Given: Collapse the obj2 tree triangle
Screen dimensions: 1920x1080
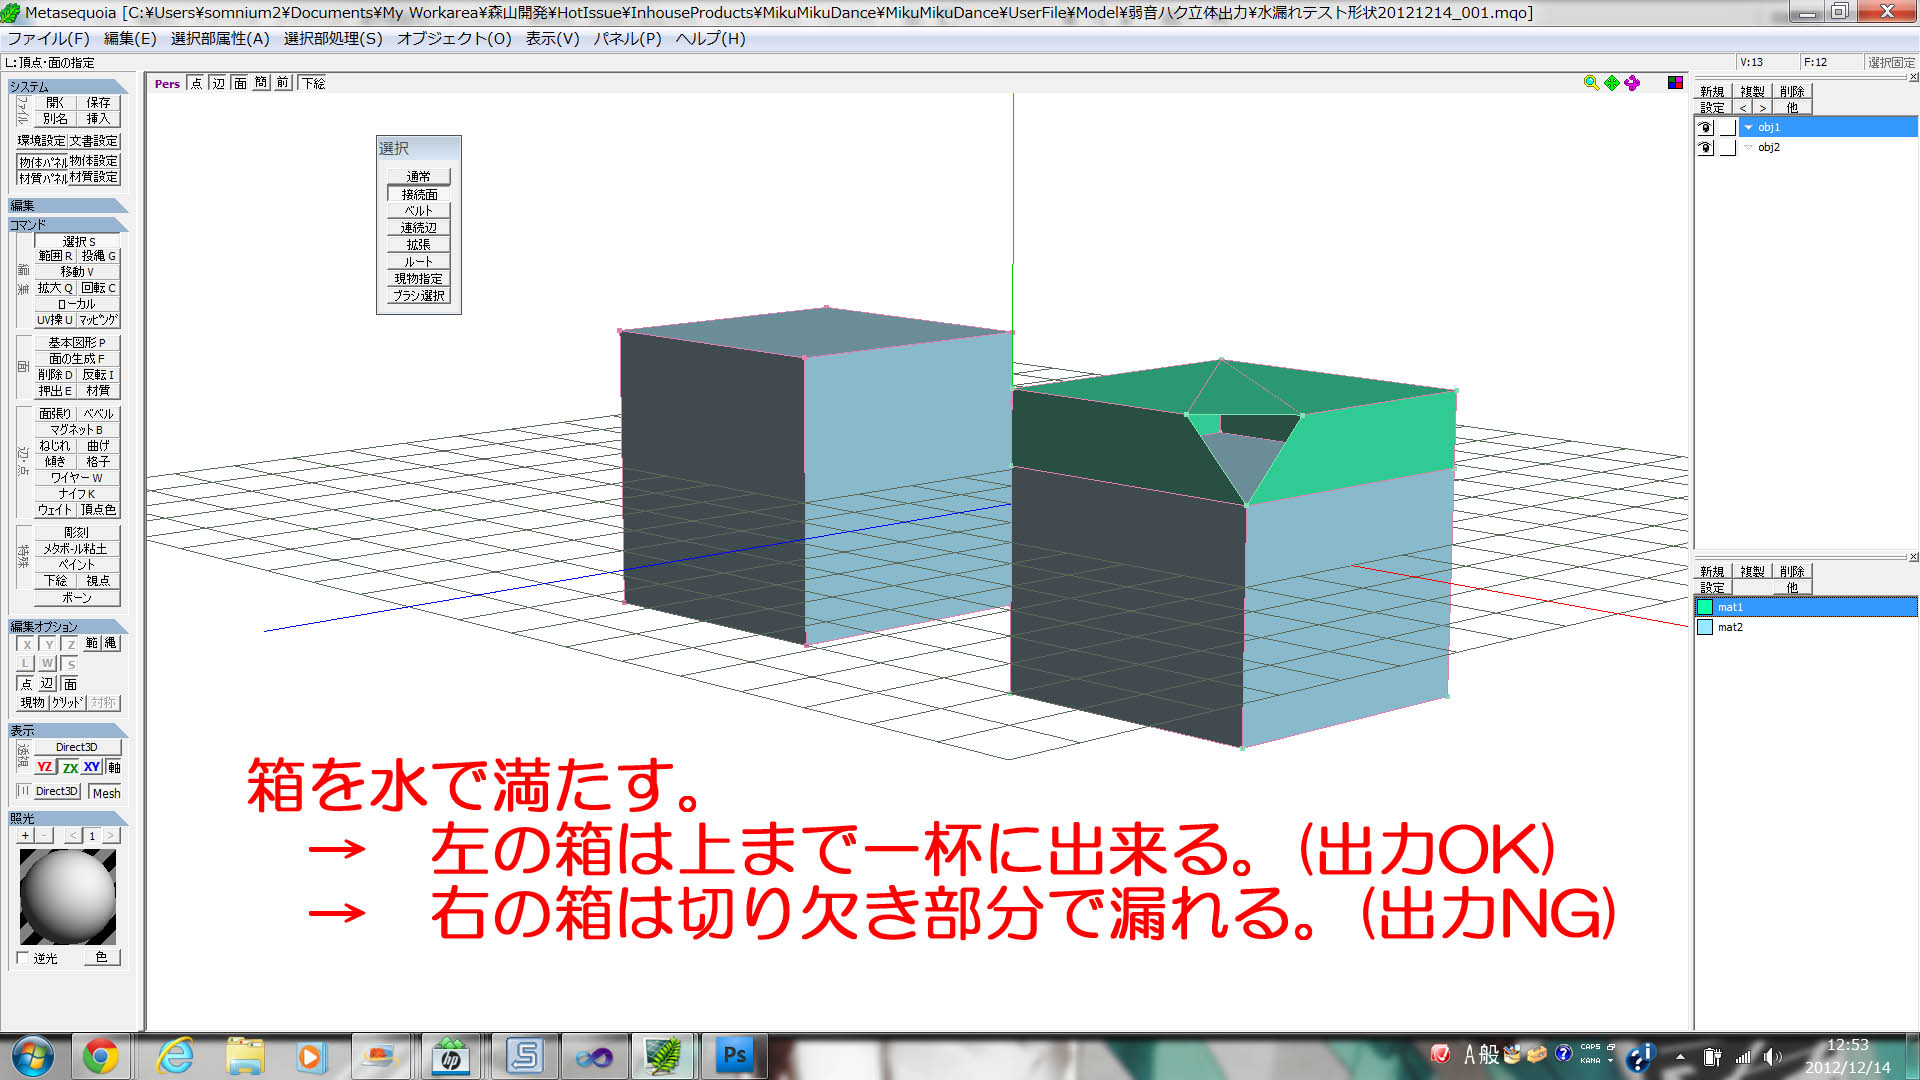Looking at the screenshot, I should coord(1748,147).
